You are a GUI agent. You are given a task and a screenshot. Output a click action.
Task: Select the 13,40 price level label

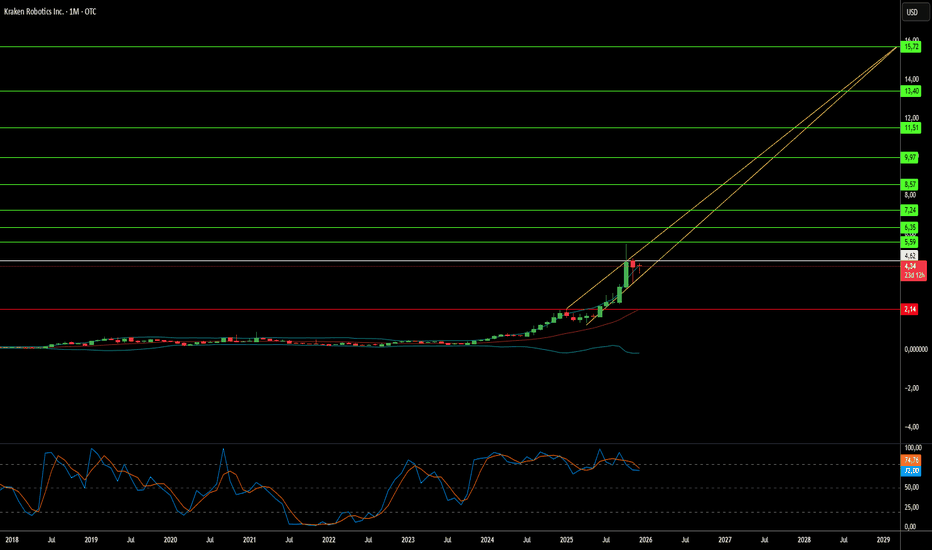point(911,91)
